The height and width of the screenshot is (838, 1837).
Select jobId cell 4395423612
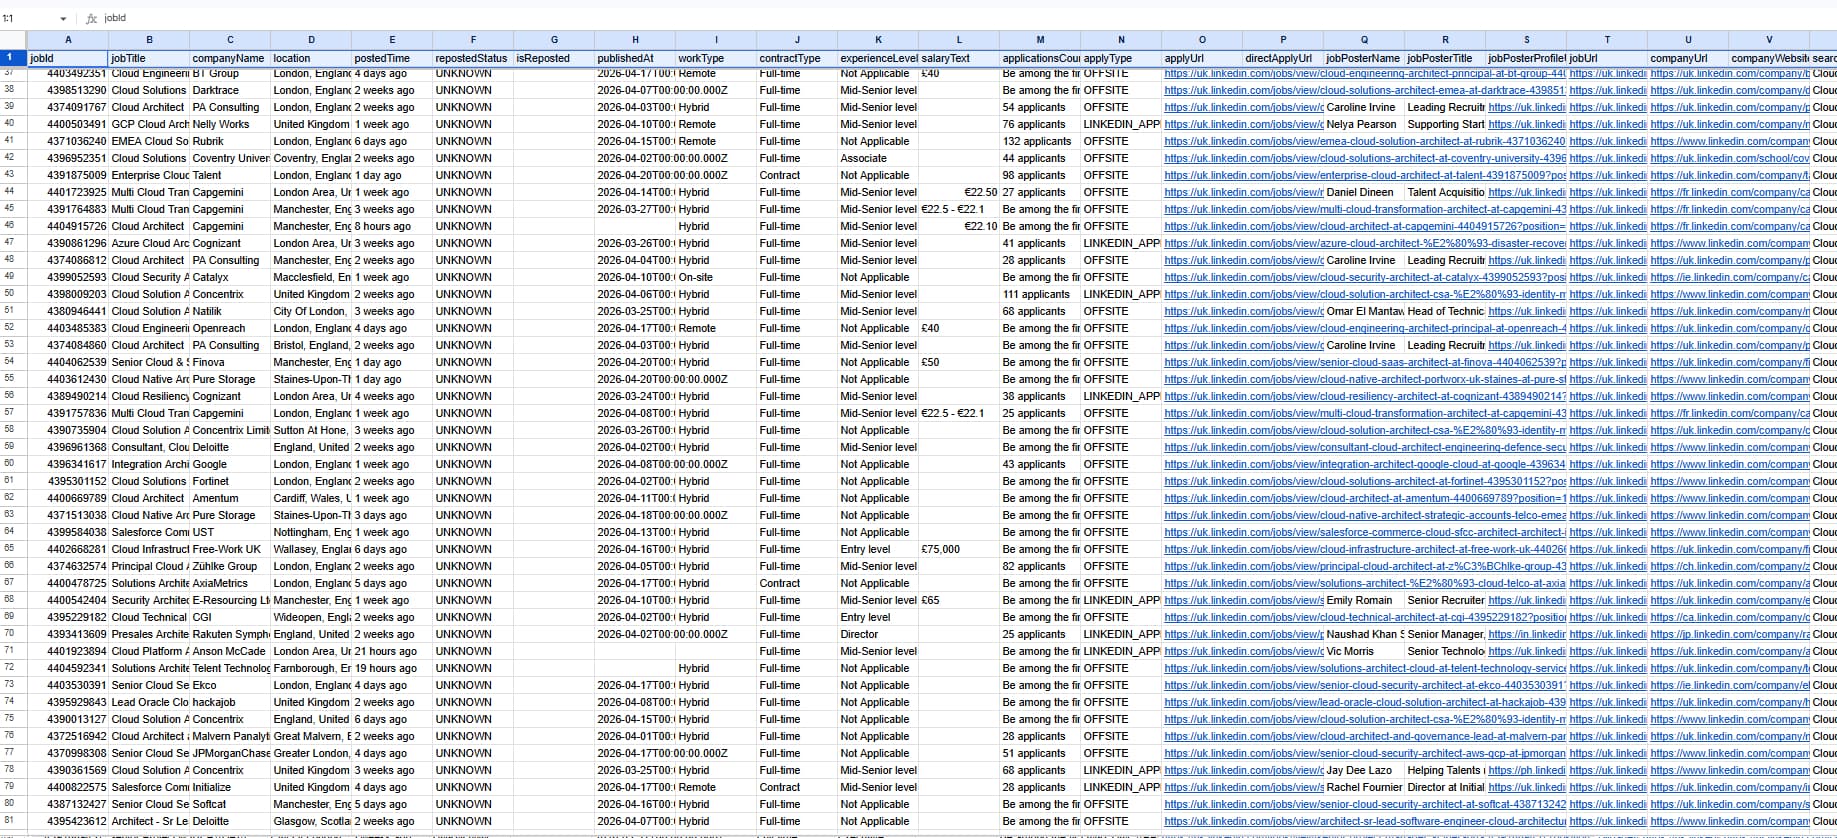click(x=68, y=821)
